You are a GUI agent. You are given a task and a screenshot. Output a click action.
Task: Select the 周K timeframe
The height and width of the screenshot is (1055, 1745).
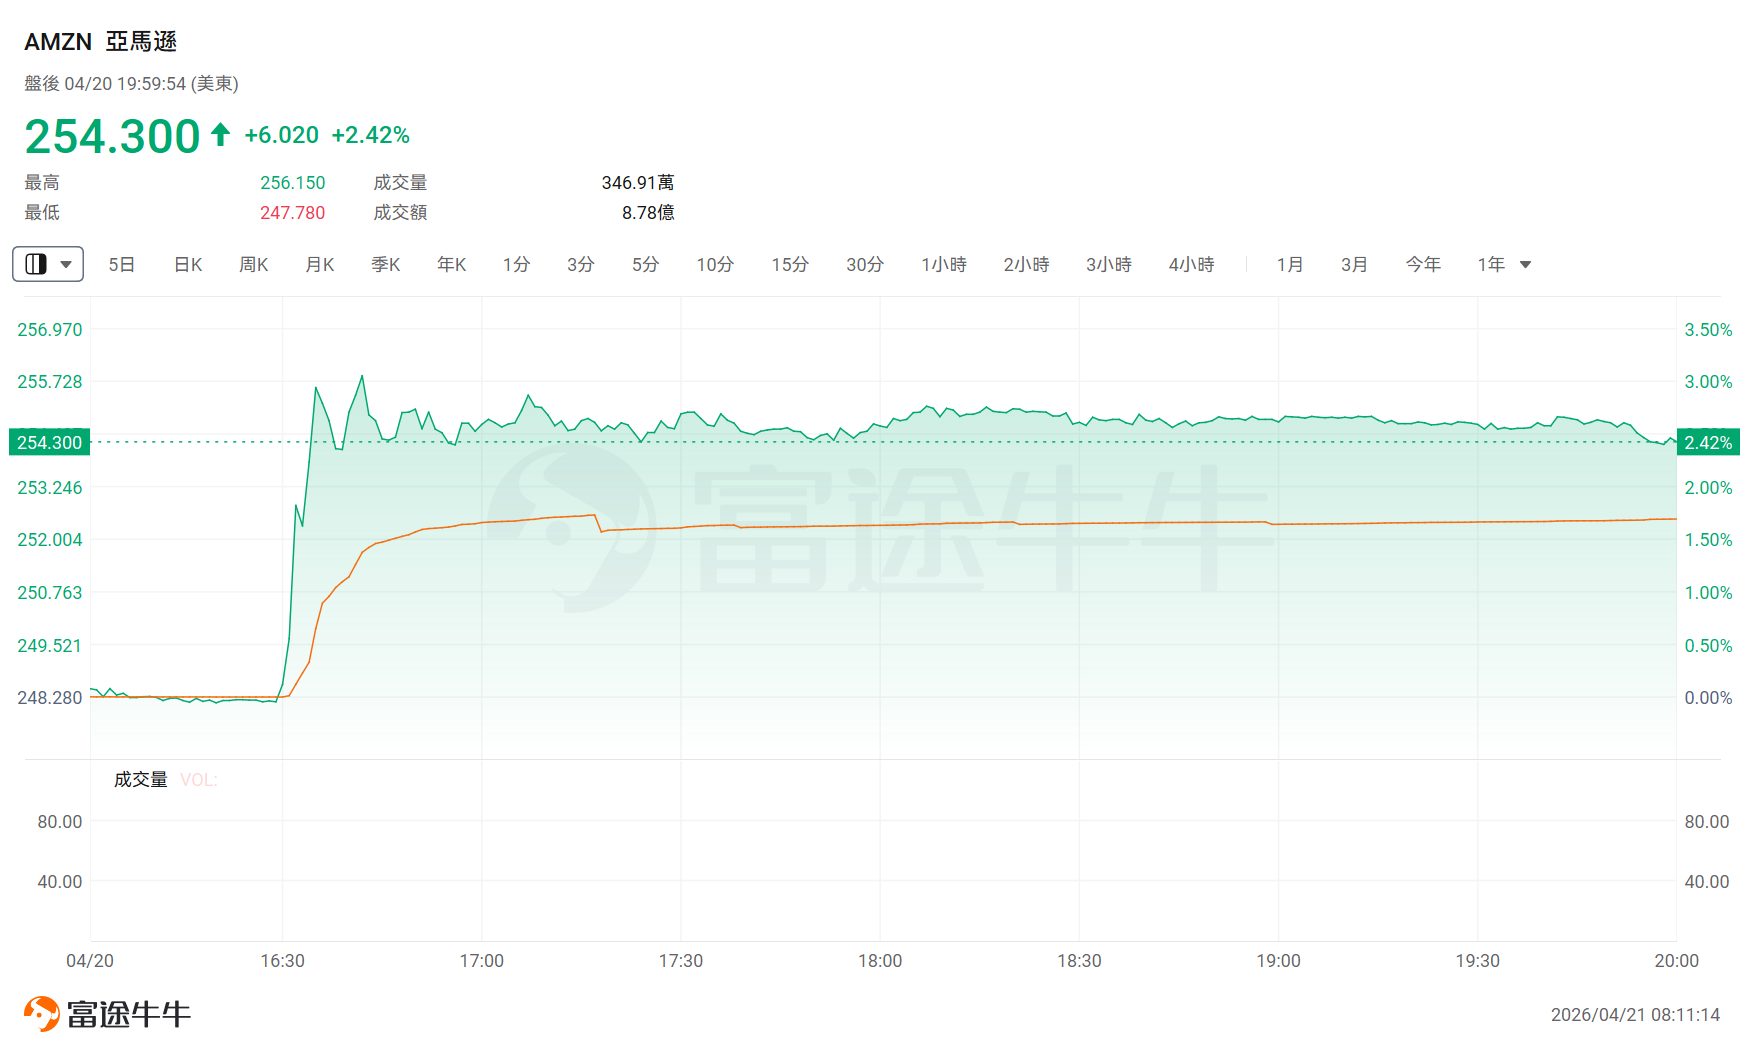(254, 265)
